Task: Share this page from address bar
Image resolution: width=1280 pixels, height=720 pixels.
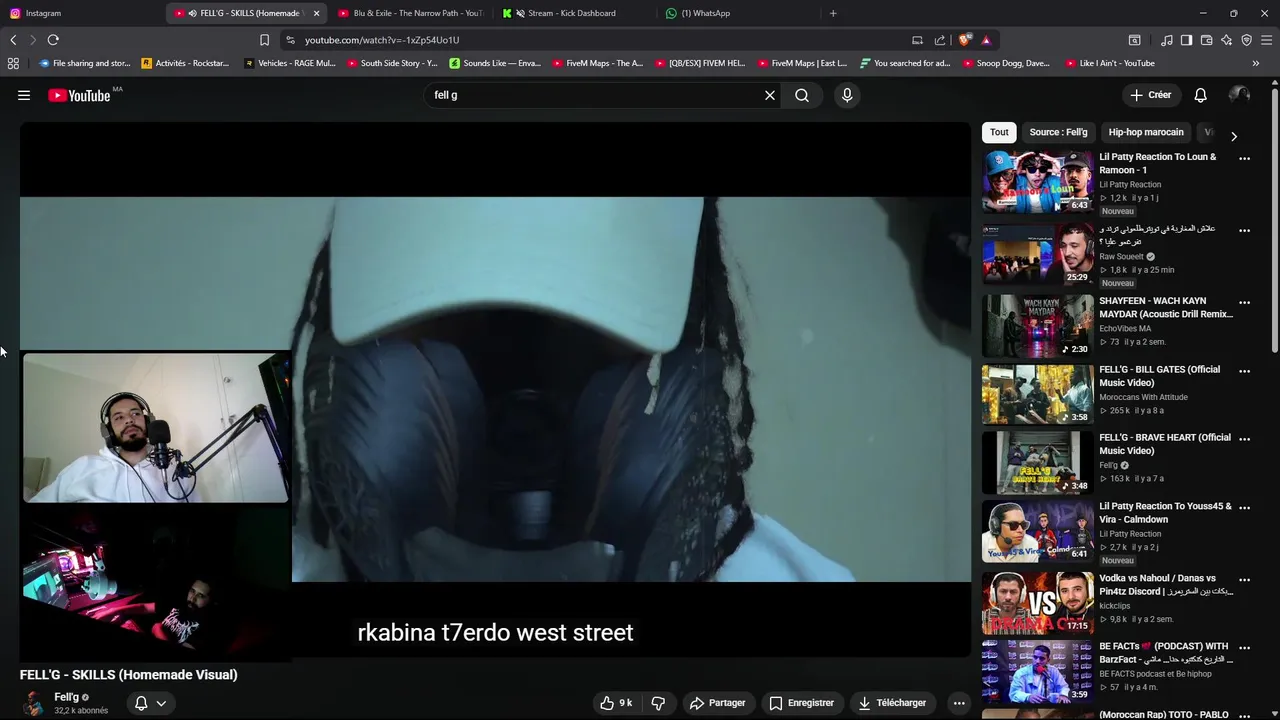Action: 940,40
